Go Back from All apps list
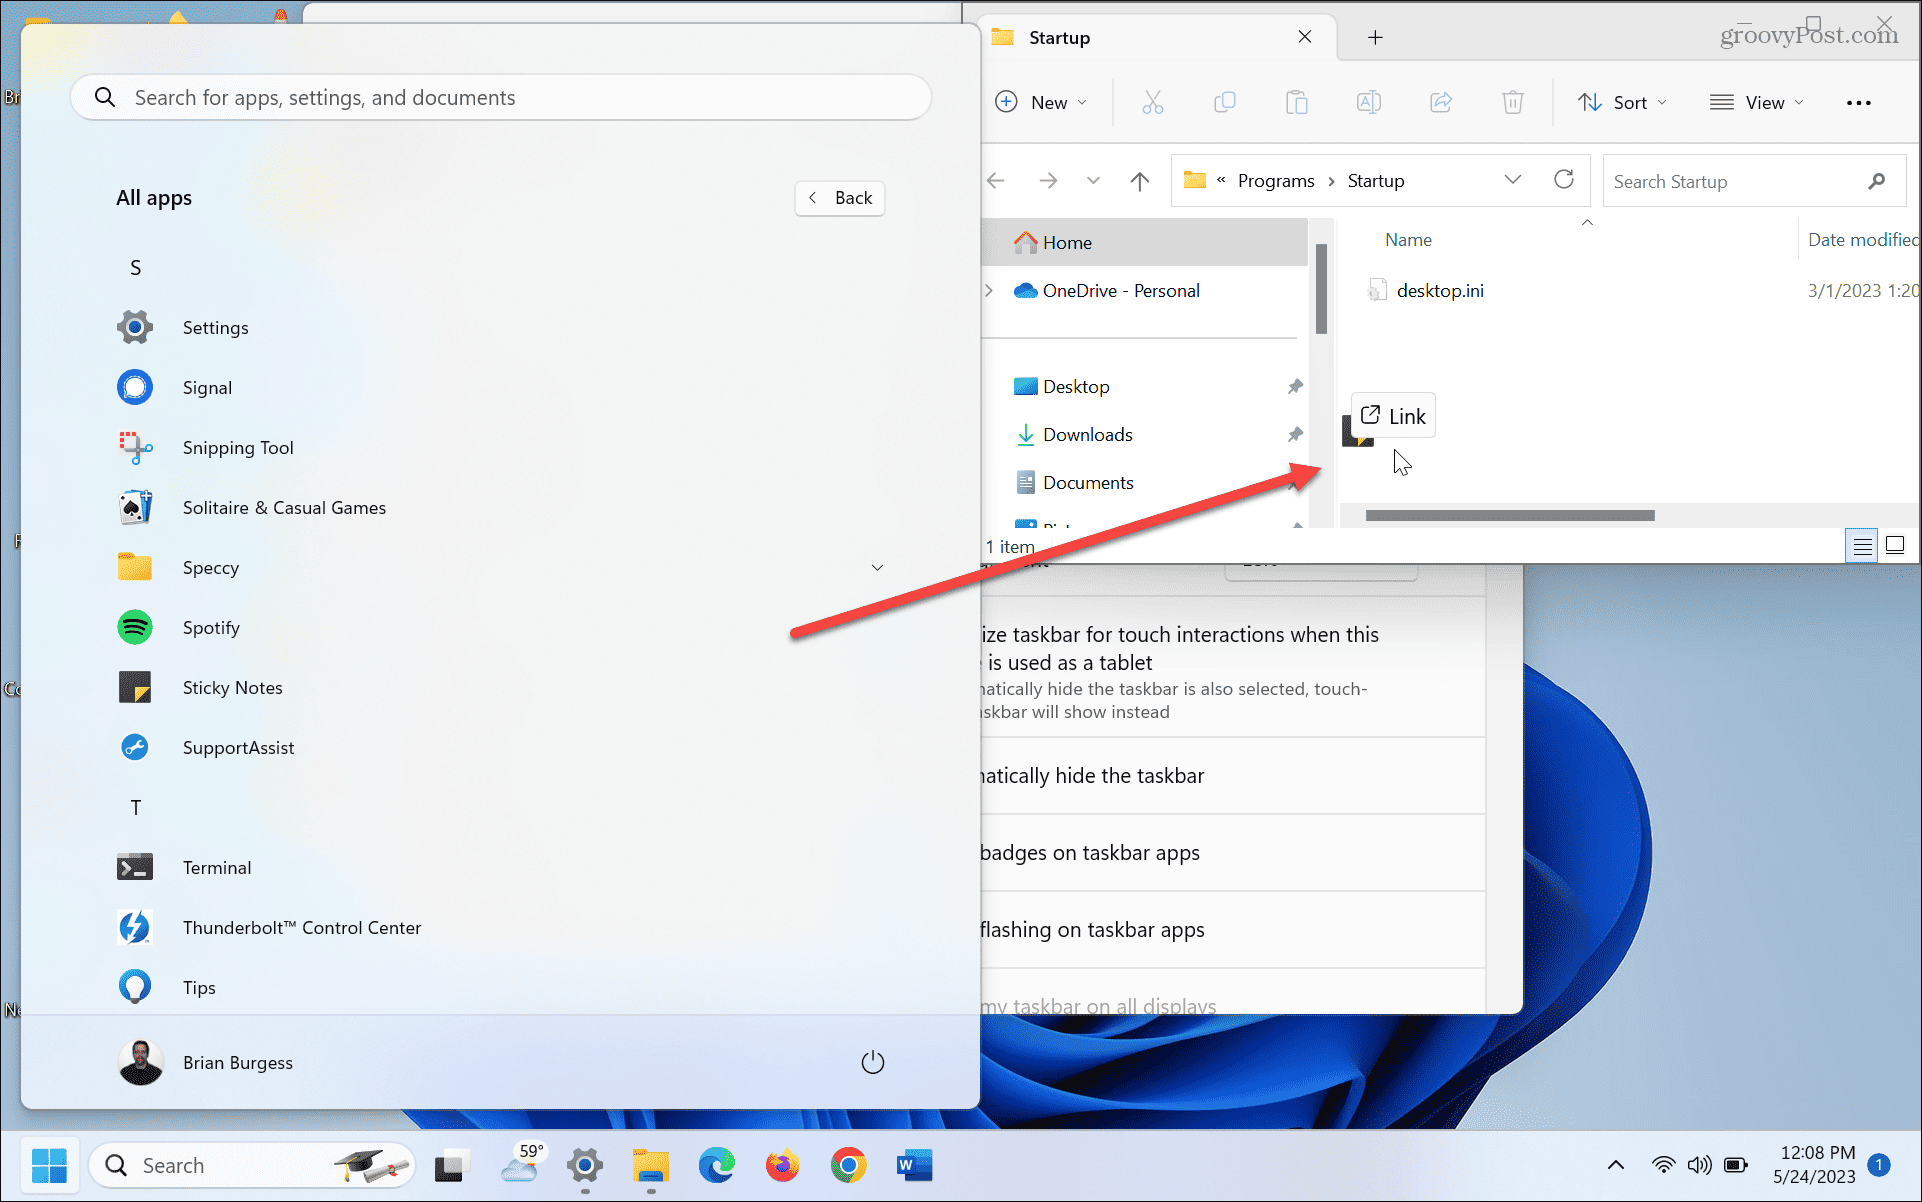The width and height of the screenshot is (1922, 1202). click(x=840, y=198)
